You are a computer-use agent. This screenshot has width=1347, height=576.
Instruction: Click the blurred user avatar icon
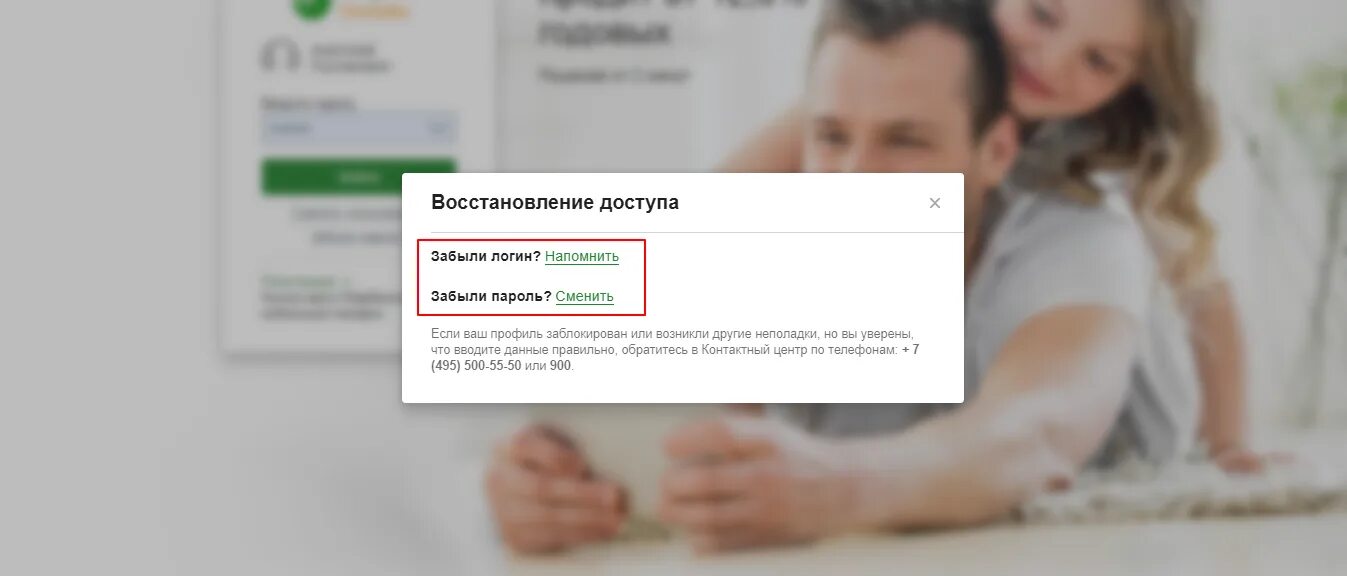[x=280, y=56]
